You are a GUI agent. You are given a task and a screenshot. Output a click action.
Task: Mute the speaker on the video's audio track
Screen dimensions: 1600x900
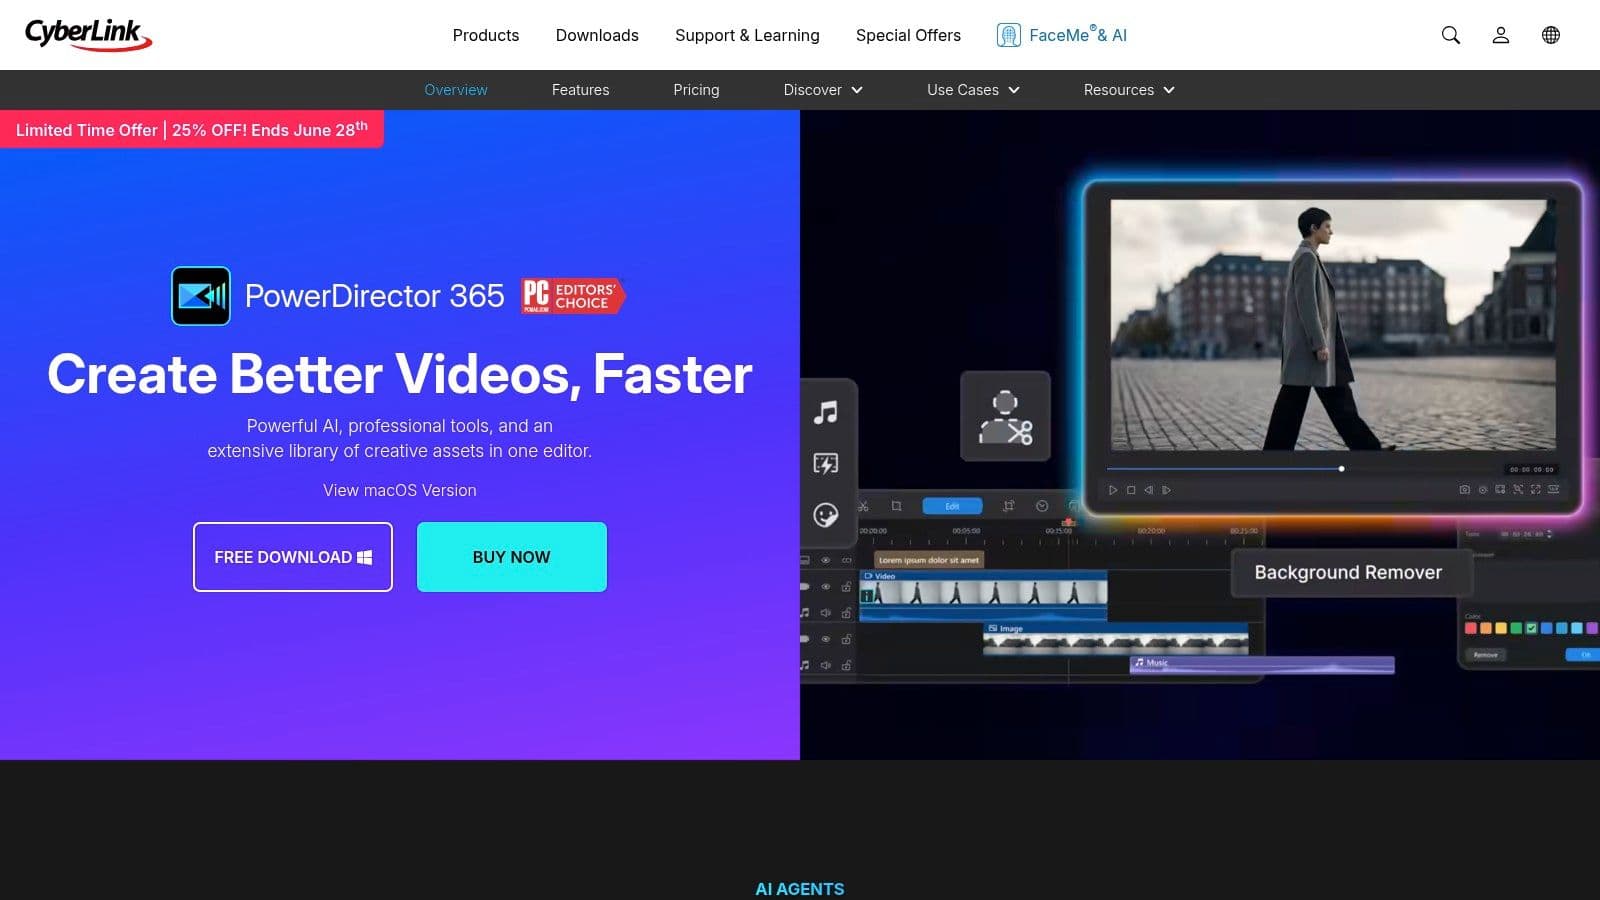(825, 613)
